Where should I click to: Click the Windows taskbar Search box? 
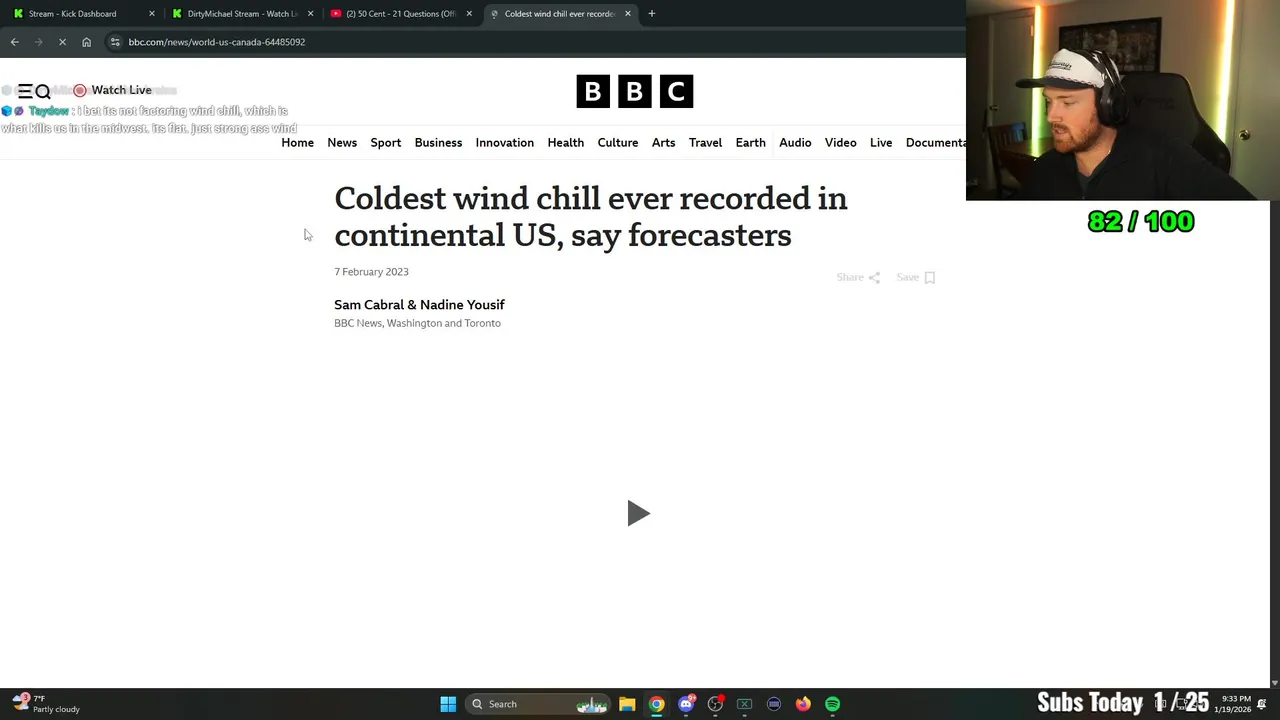point(537,704)
